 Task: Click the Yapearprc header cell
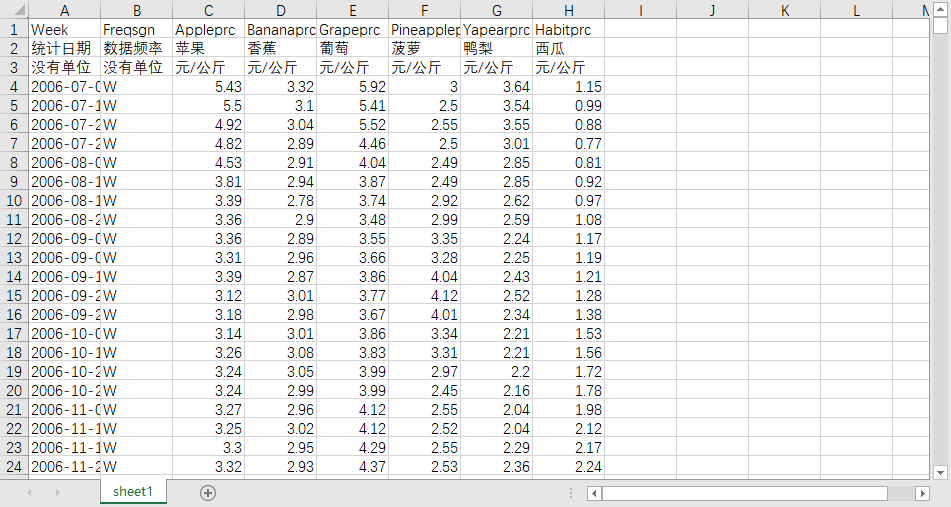pyautogui.click(x=497, y=29)
